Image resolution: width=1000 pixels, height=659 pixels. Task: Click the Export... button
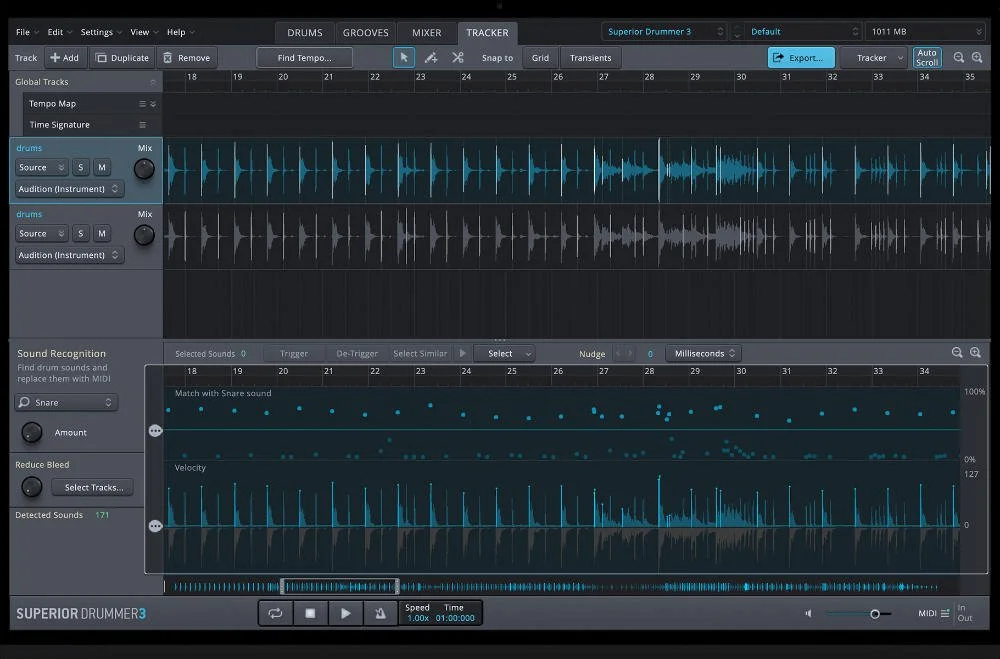(x=801, y=57)
